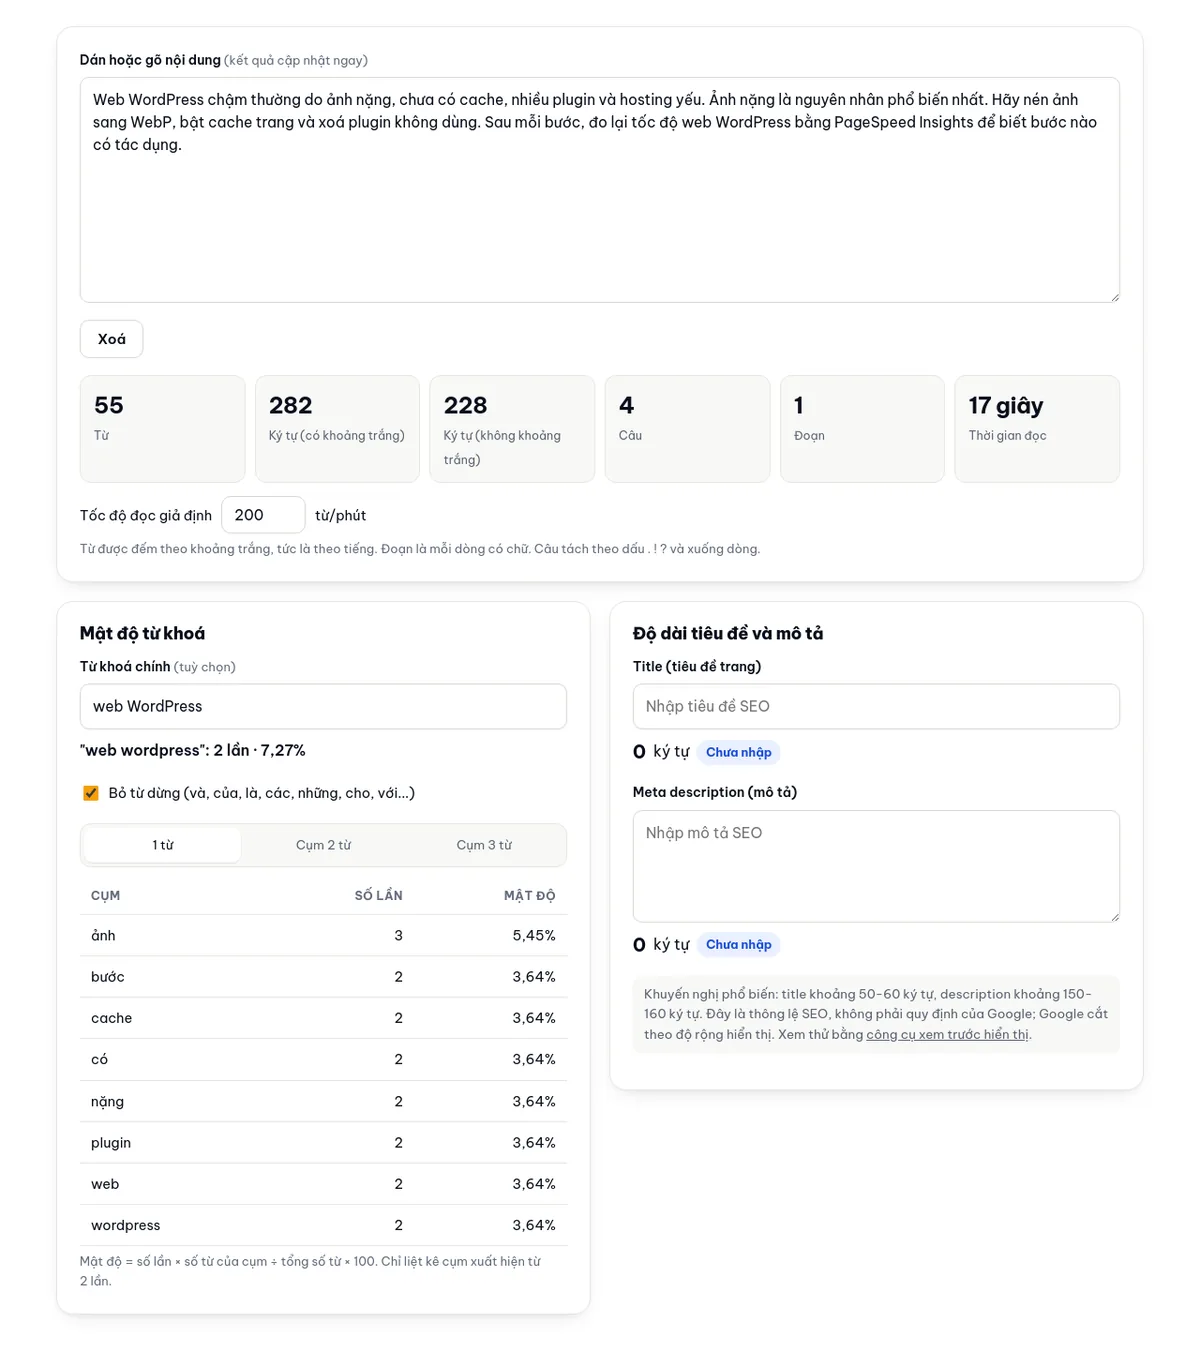Click the Mật độ từ khoá heading
1200x1352 pixels.
pos(142,633)
